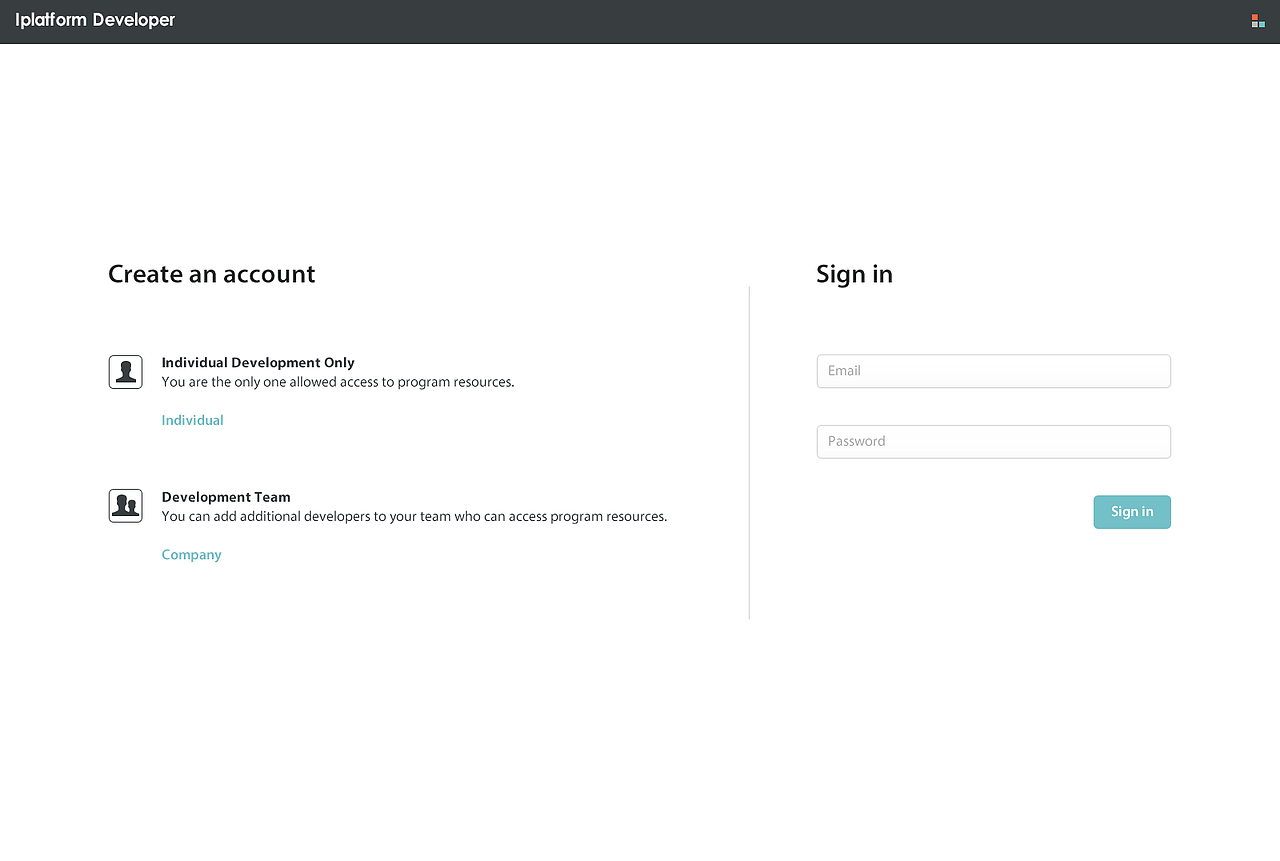This screenshot has width=1280, height=861.
Task: Click the single-person Individual account icon
Action: [x=125, y=372]
